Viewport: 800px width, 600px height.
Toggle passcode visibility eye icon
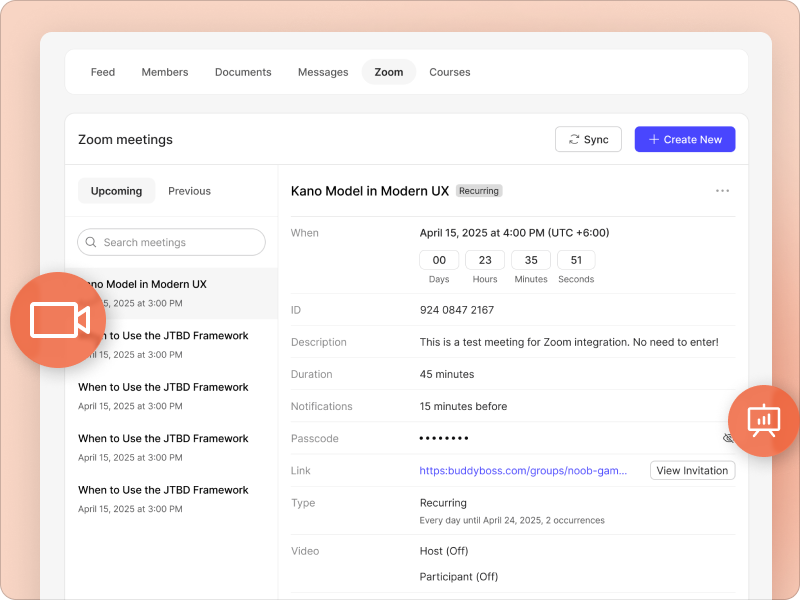[x=728, y=438]
